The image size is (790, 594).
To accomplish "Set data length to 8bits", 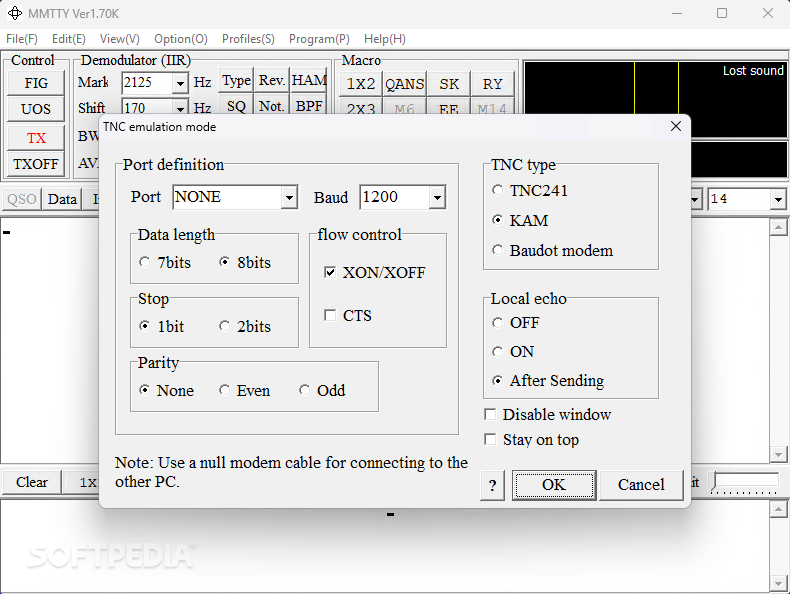I will pyautogui.click(x=245, y=262).
